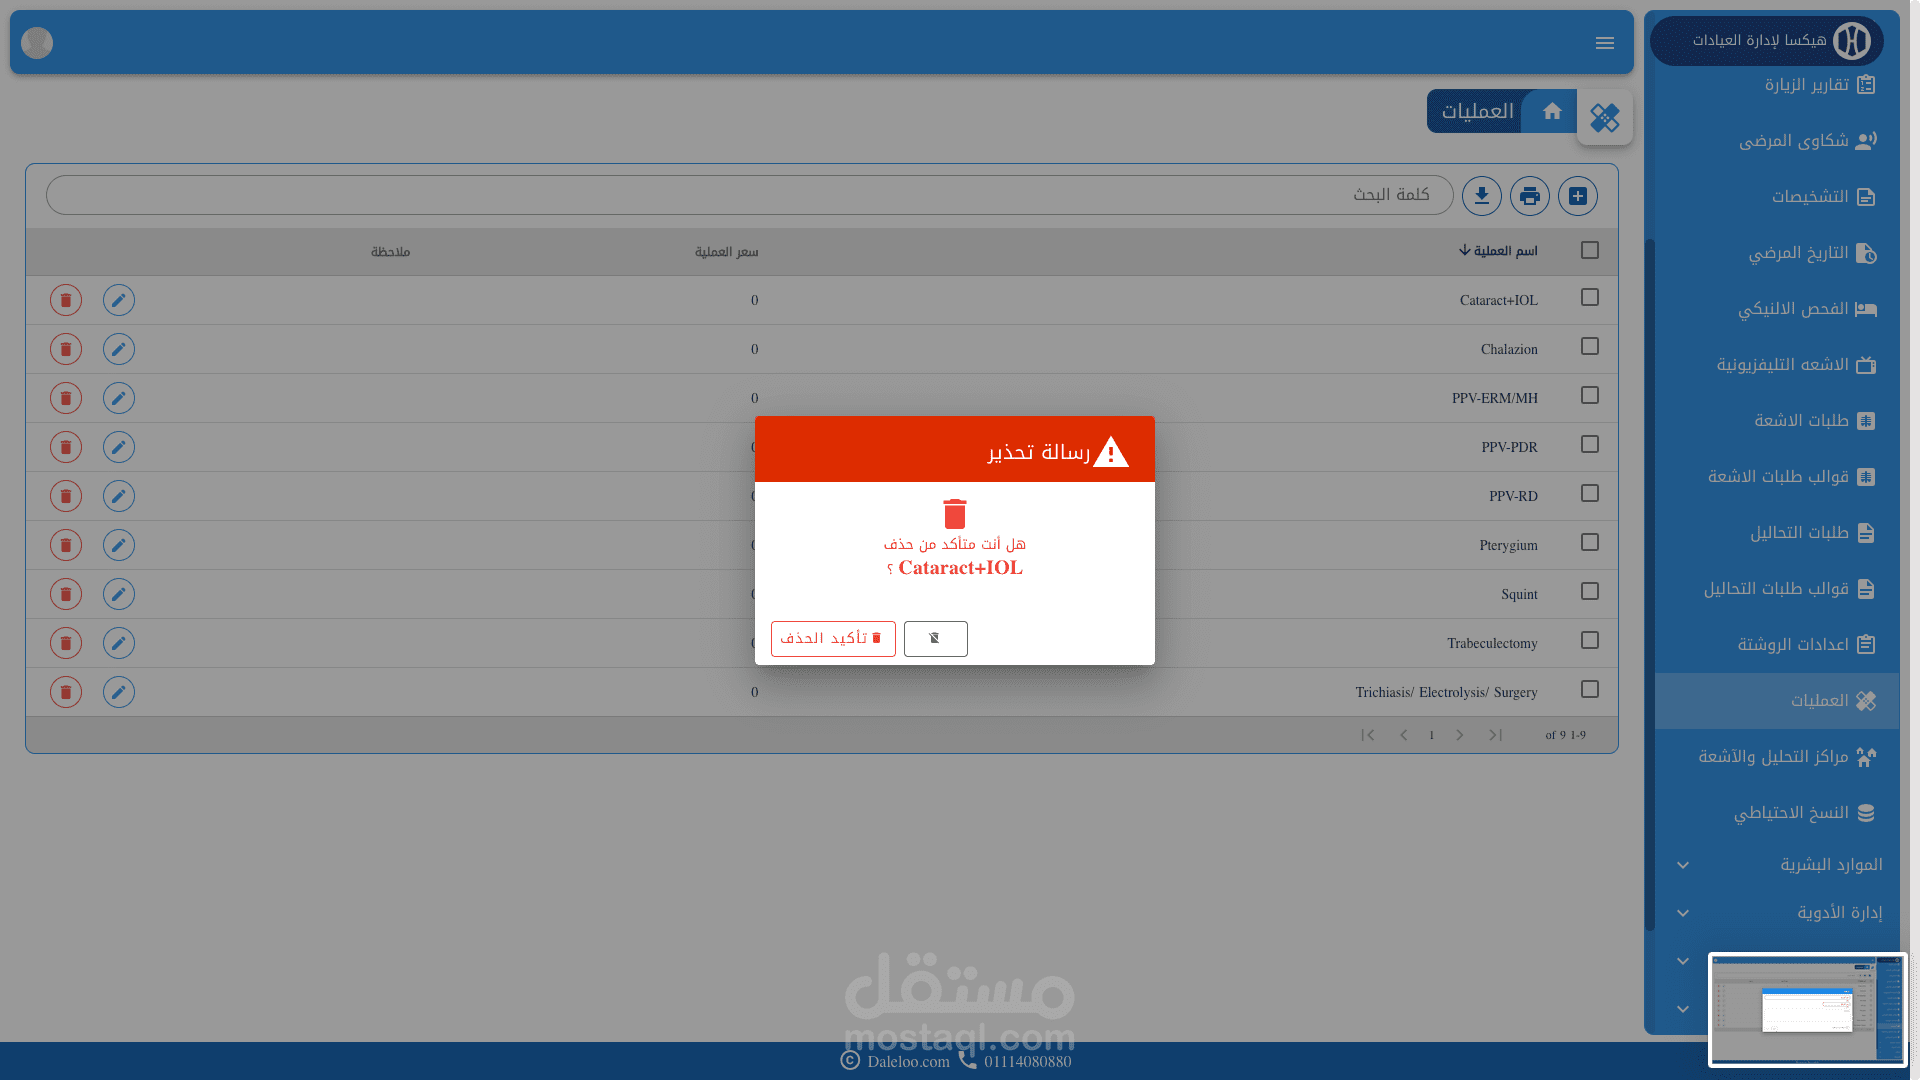
Task: Check the Squint row checkbox
Action: pos(1590,591)
